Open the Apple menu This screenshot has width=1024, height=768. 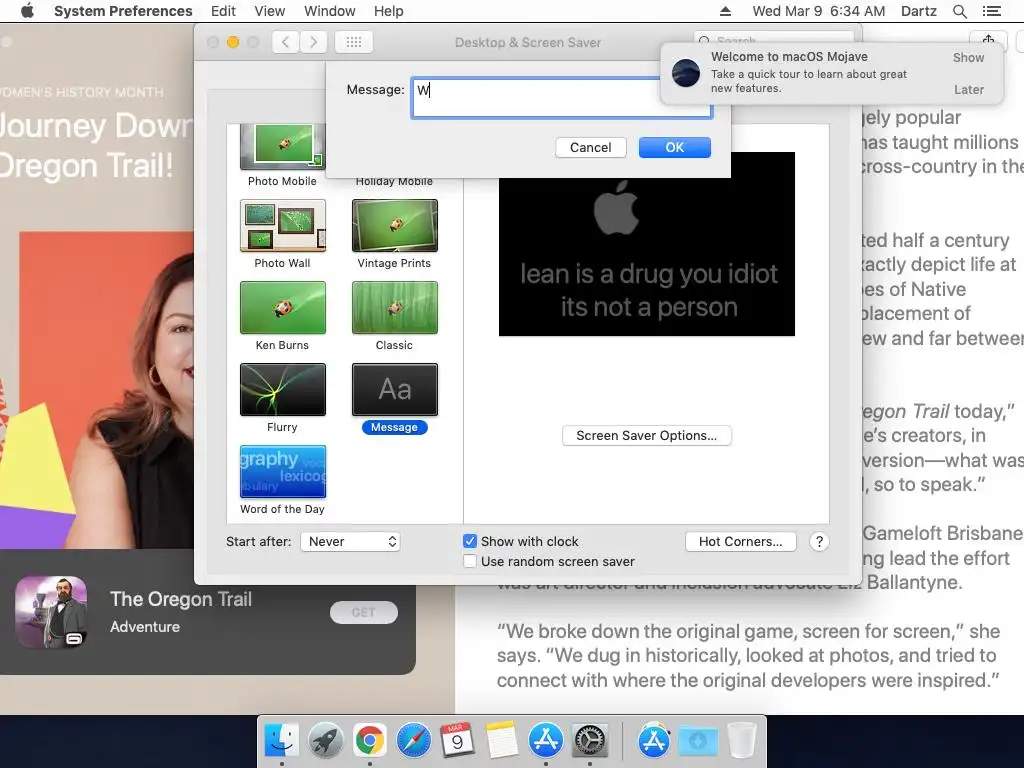27,11
